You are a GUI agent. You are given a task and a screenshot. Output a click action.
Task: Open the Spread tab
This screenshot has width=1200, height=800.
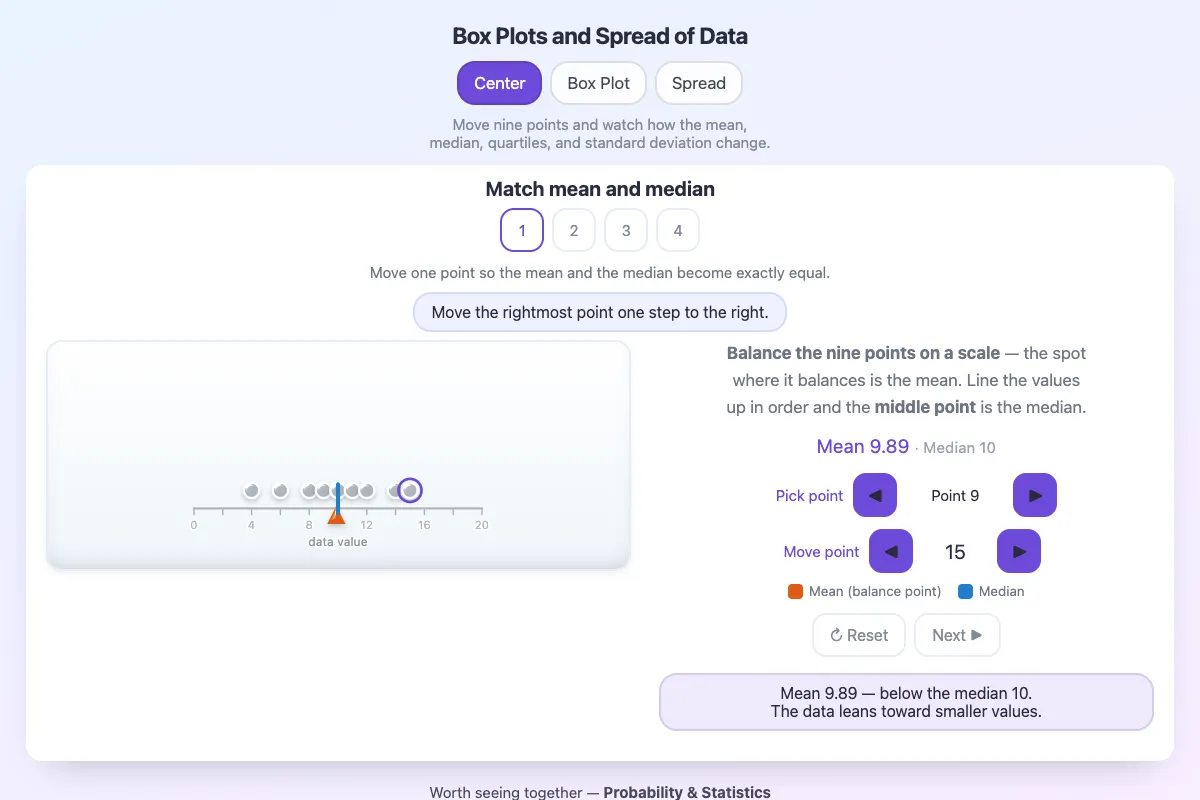tap(699, 83)
